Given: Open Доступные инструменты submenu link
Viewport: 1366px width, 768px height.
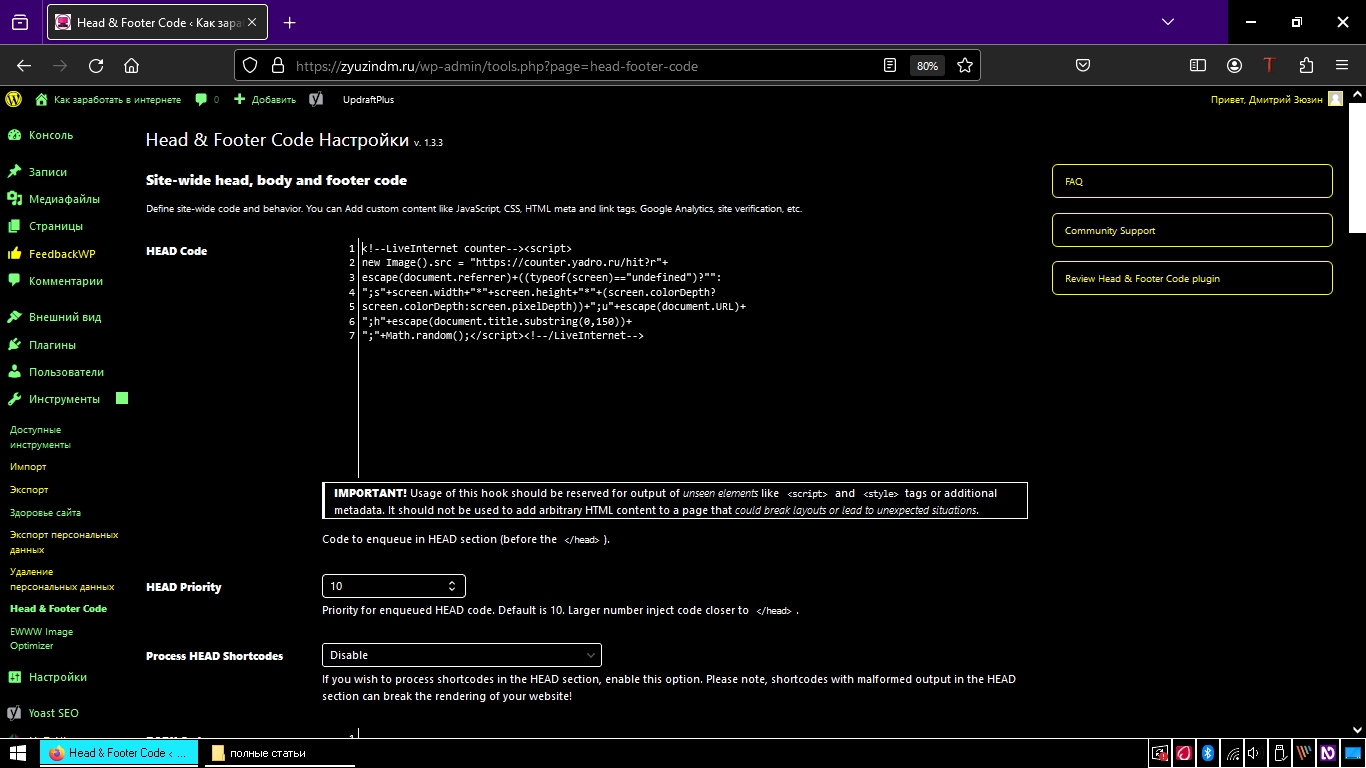Looking at the screenshot, I should pos(40,437).
